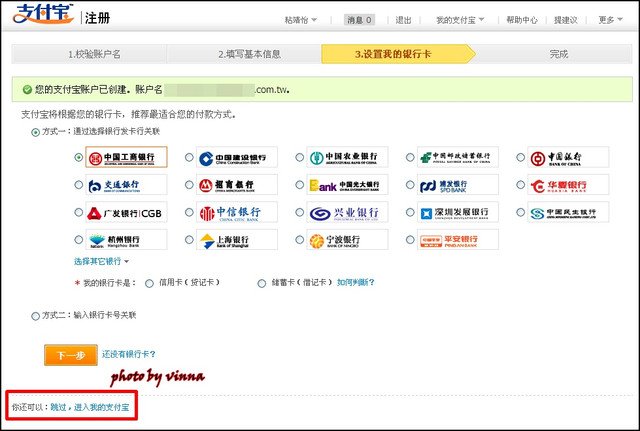Image resolution: width=640 pixels, height=431 pixels.
Task: Choose the 招商银行 bank logo
Action: point(237,185)
